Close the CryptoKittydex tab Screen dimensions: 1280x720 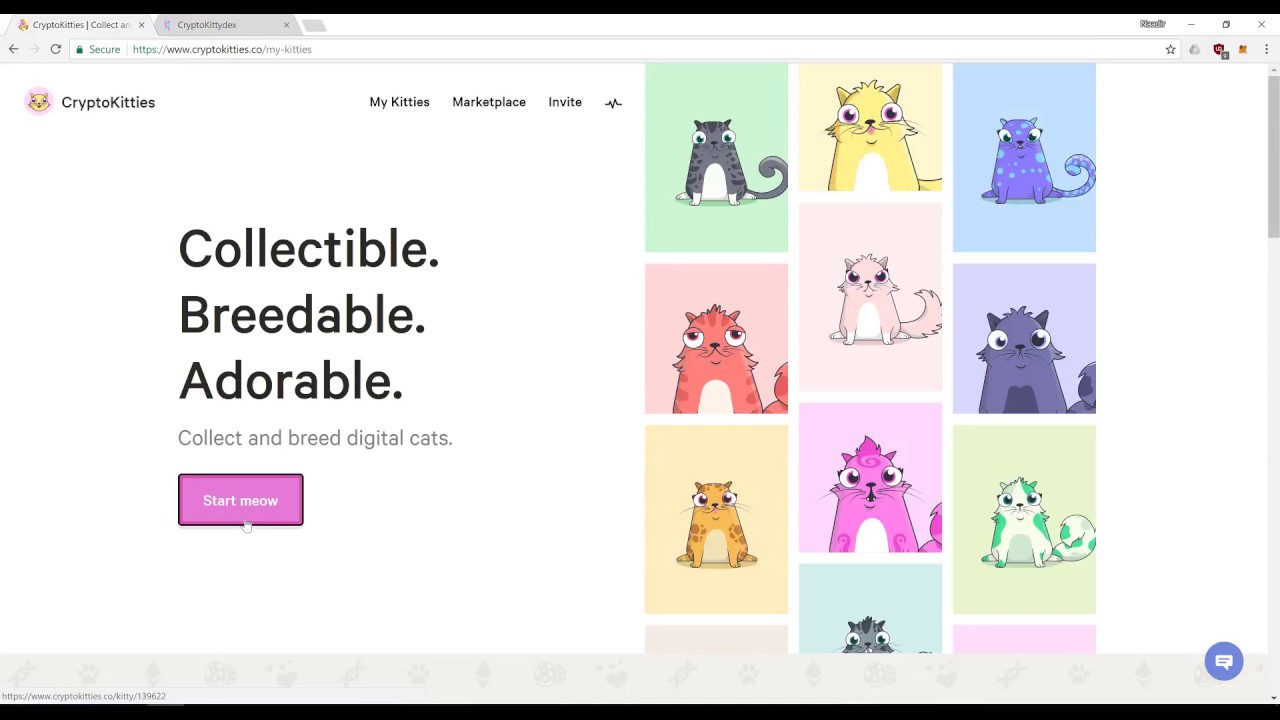[286, 25]
